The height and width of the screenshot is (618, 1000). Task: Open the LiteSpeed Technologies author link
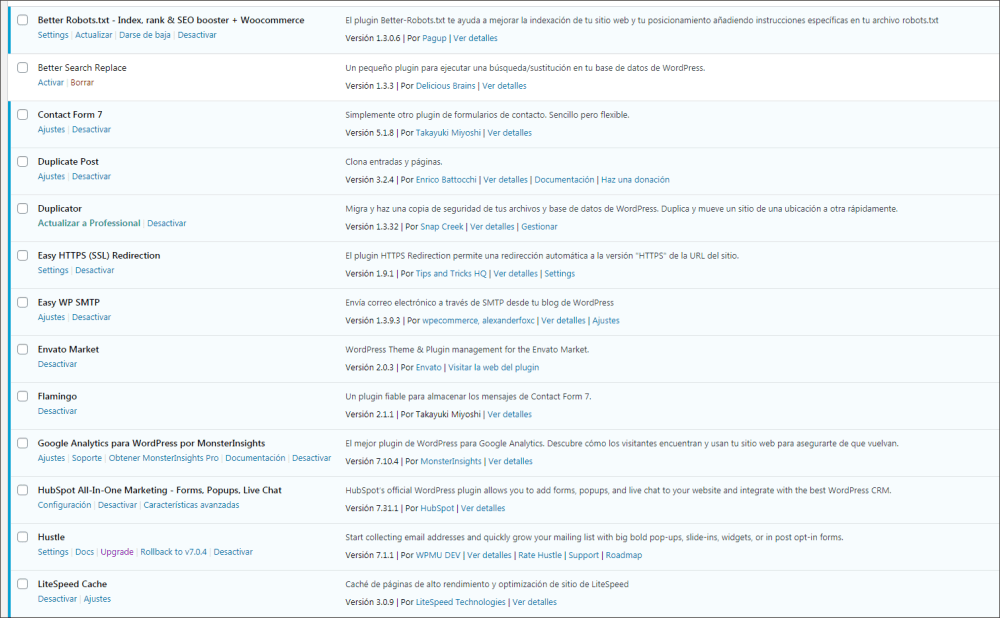460,602
